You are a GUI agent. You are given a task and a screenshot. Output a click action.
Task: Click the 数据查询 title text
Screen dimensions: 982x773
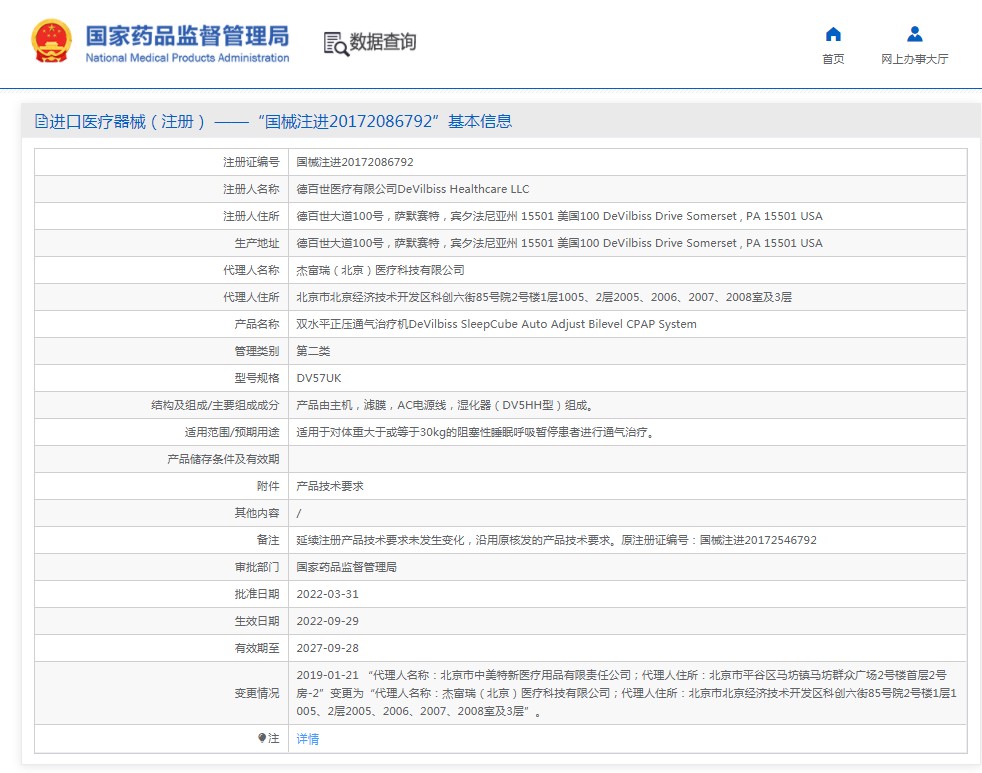click(383, 42)
